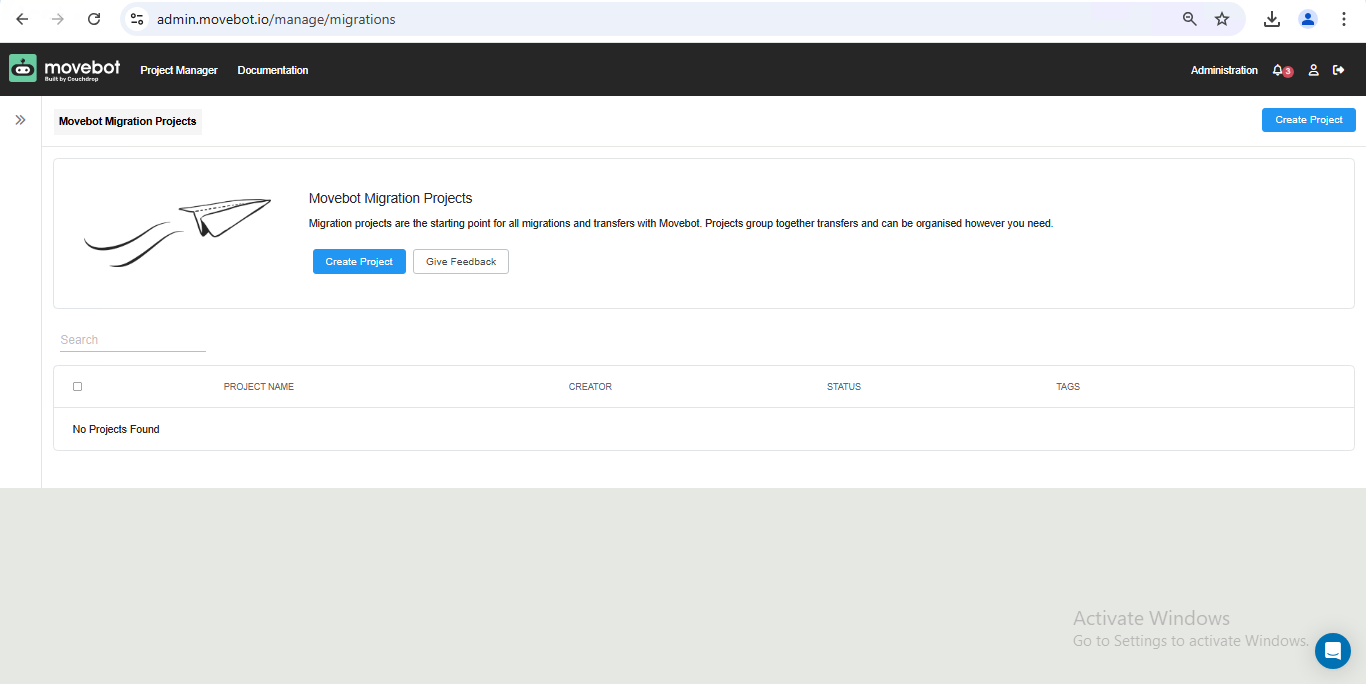Click the 'No Projects Found' text

(x=116, y=429)
